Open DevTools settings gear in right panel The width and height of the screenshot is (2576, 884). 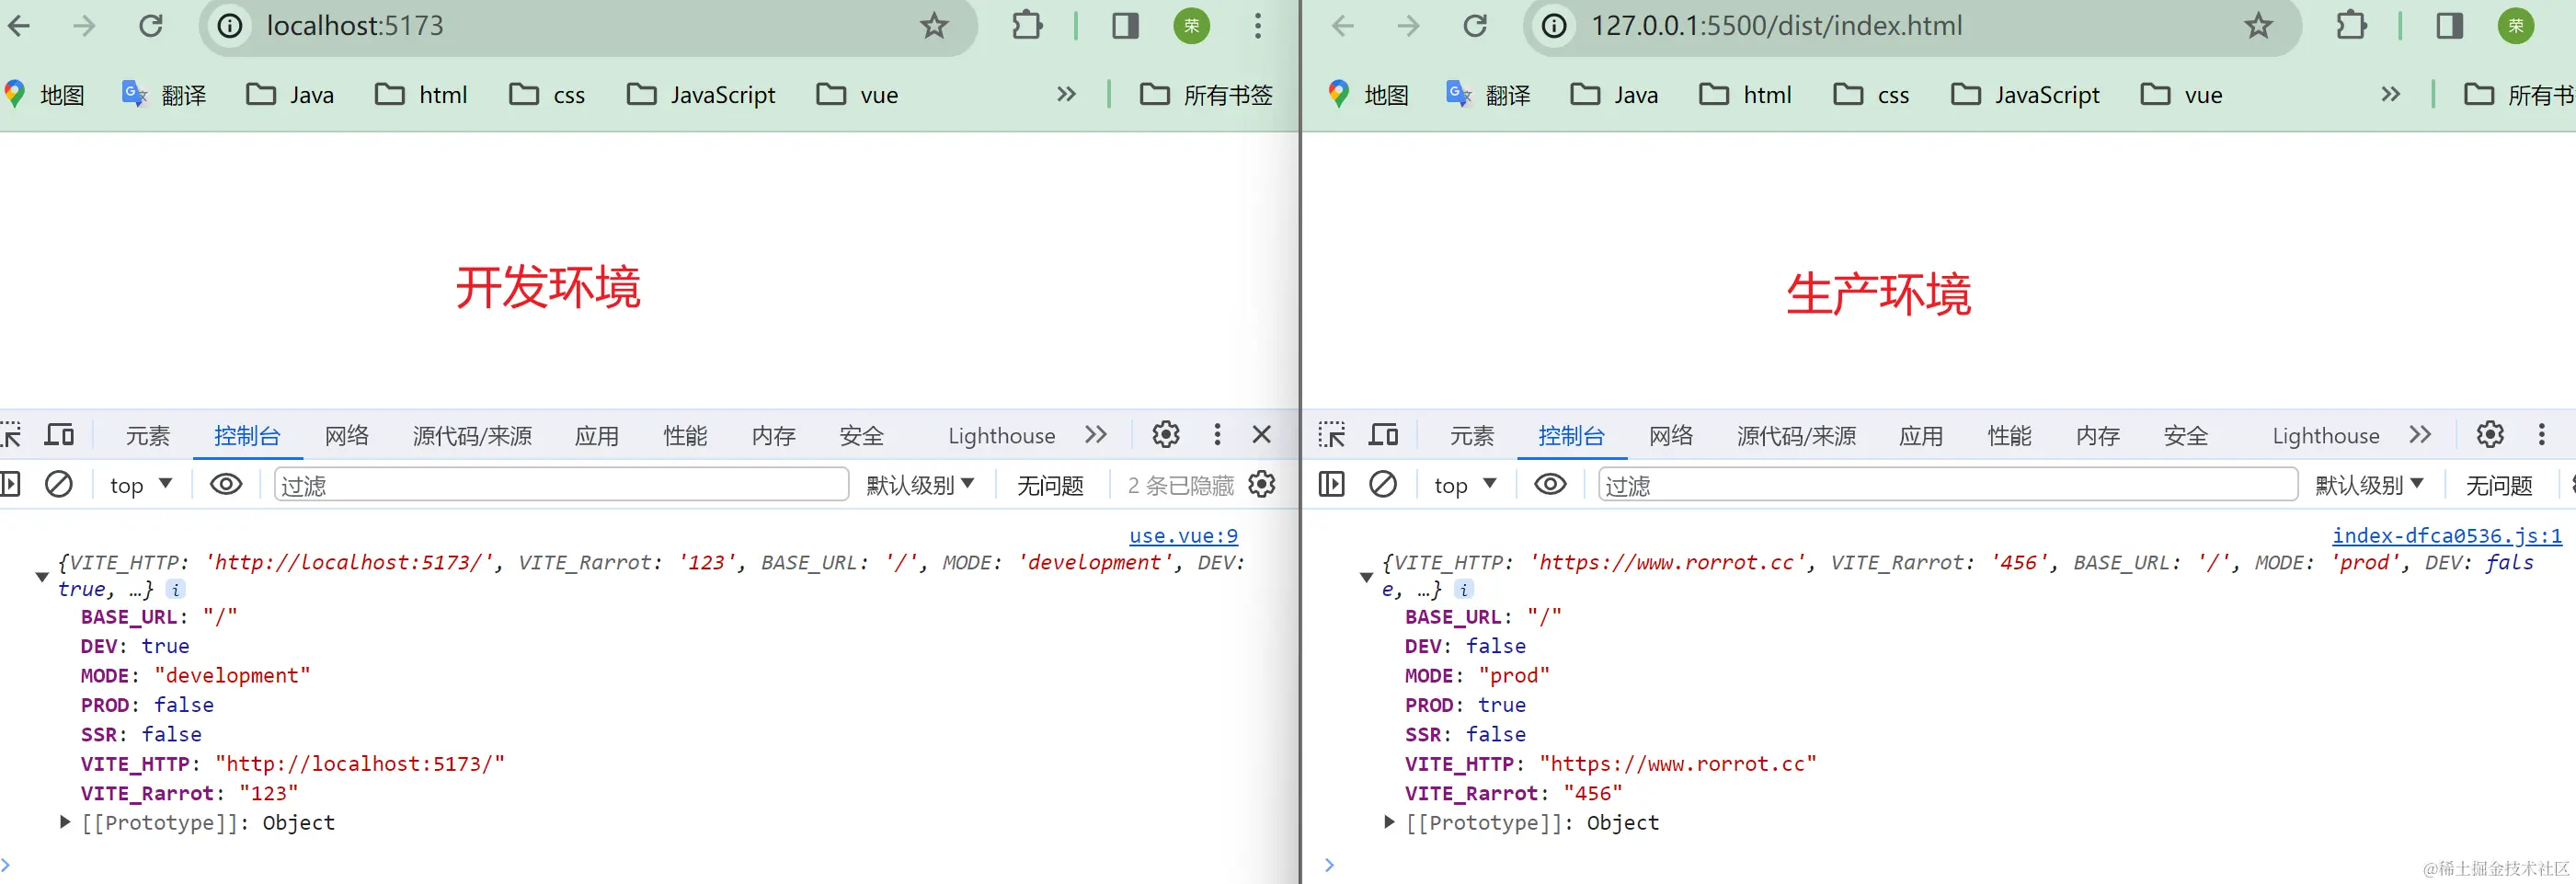pos(2490,434)
